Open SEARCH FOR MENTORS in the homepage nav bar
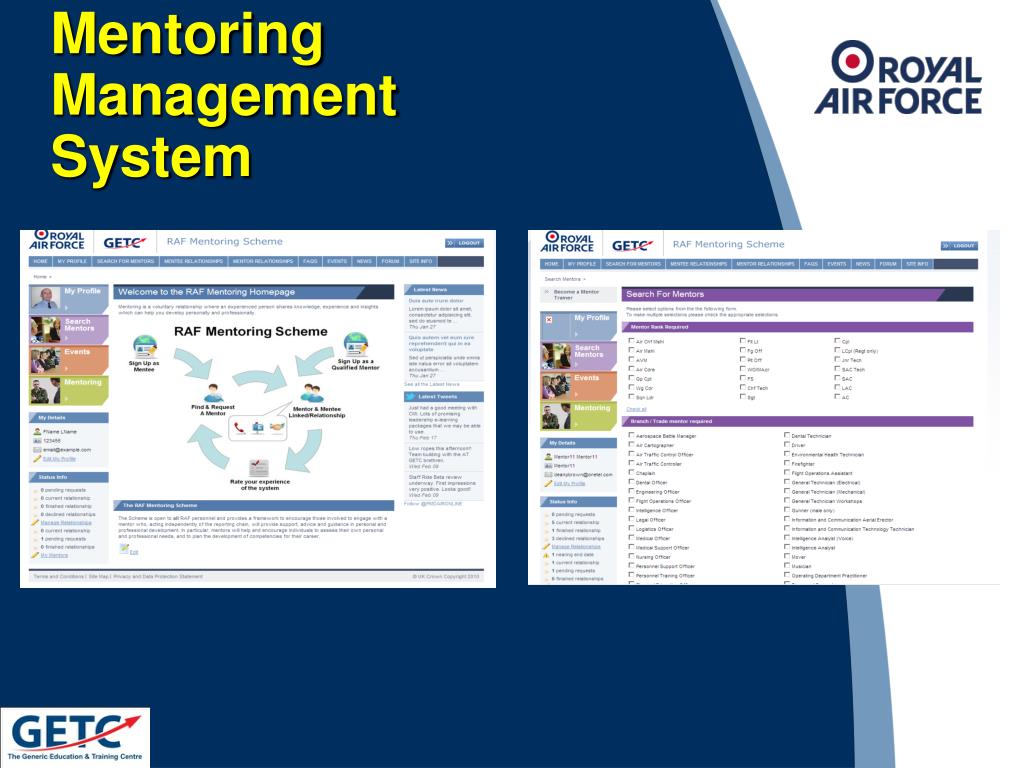The image size is (1024, 768). [x=125, y=261]
